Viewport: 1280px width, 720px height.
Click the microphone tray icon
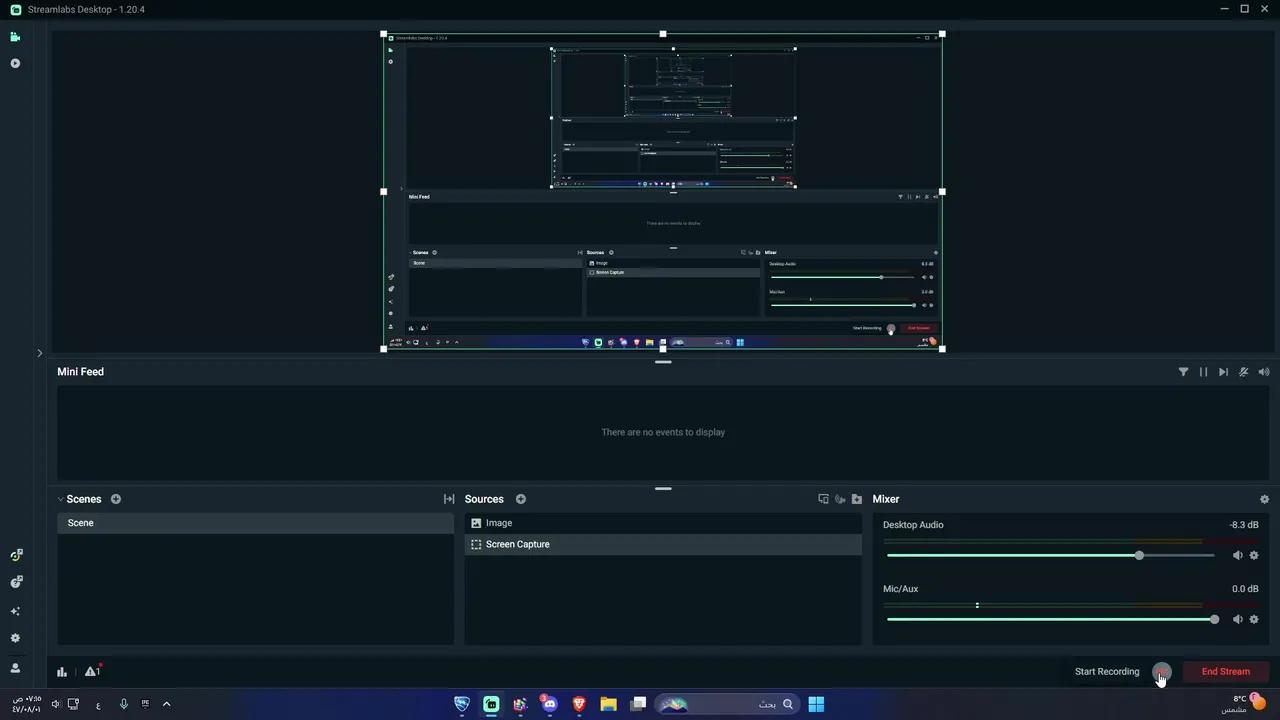coord(124,704)
